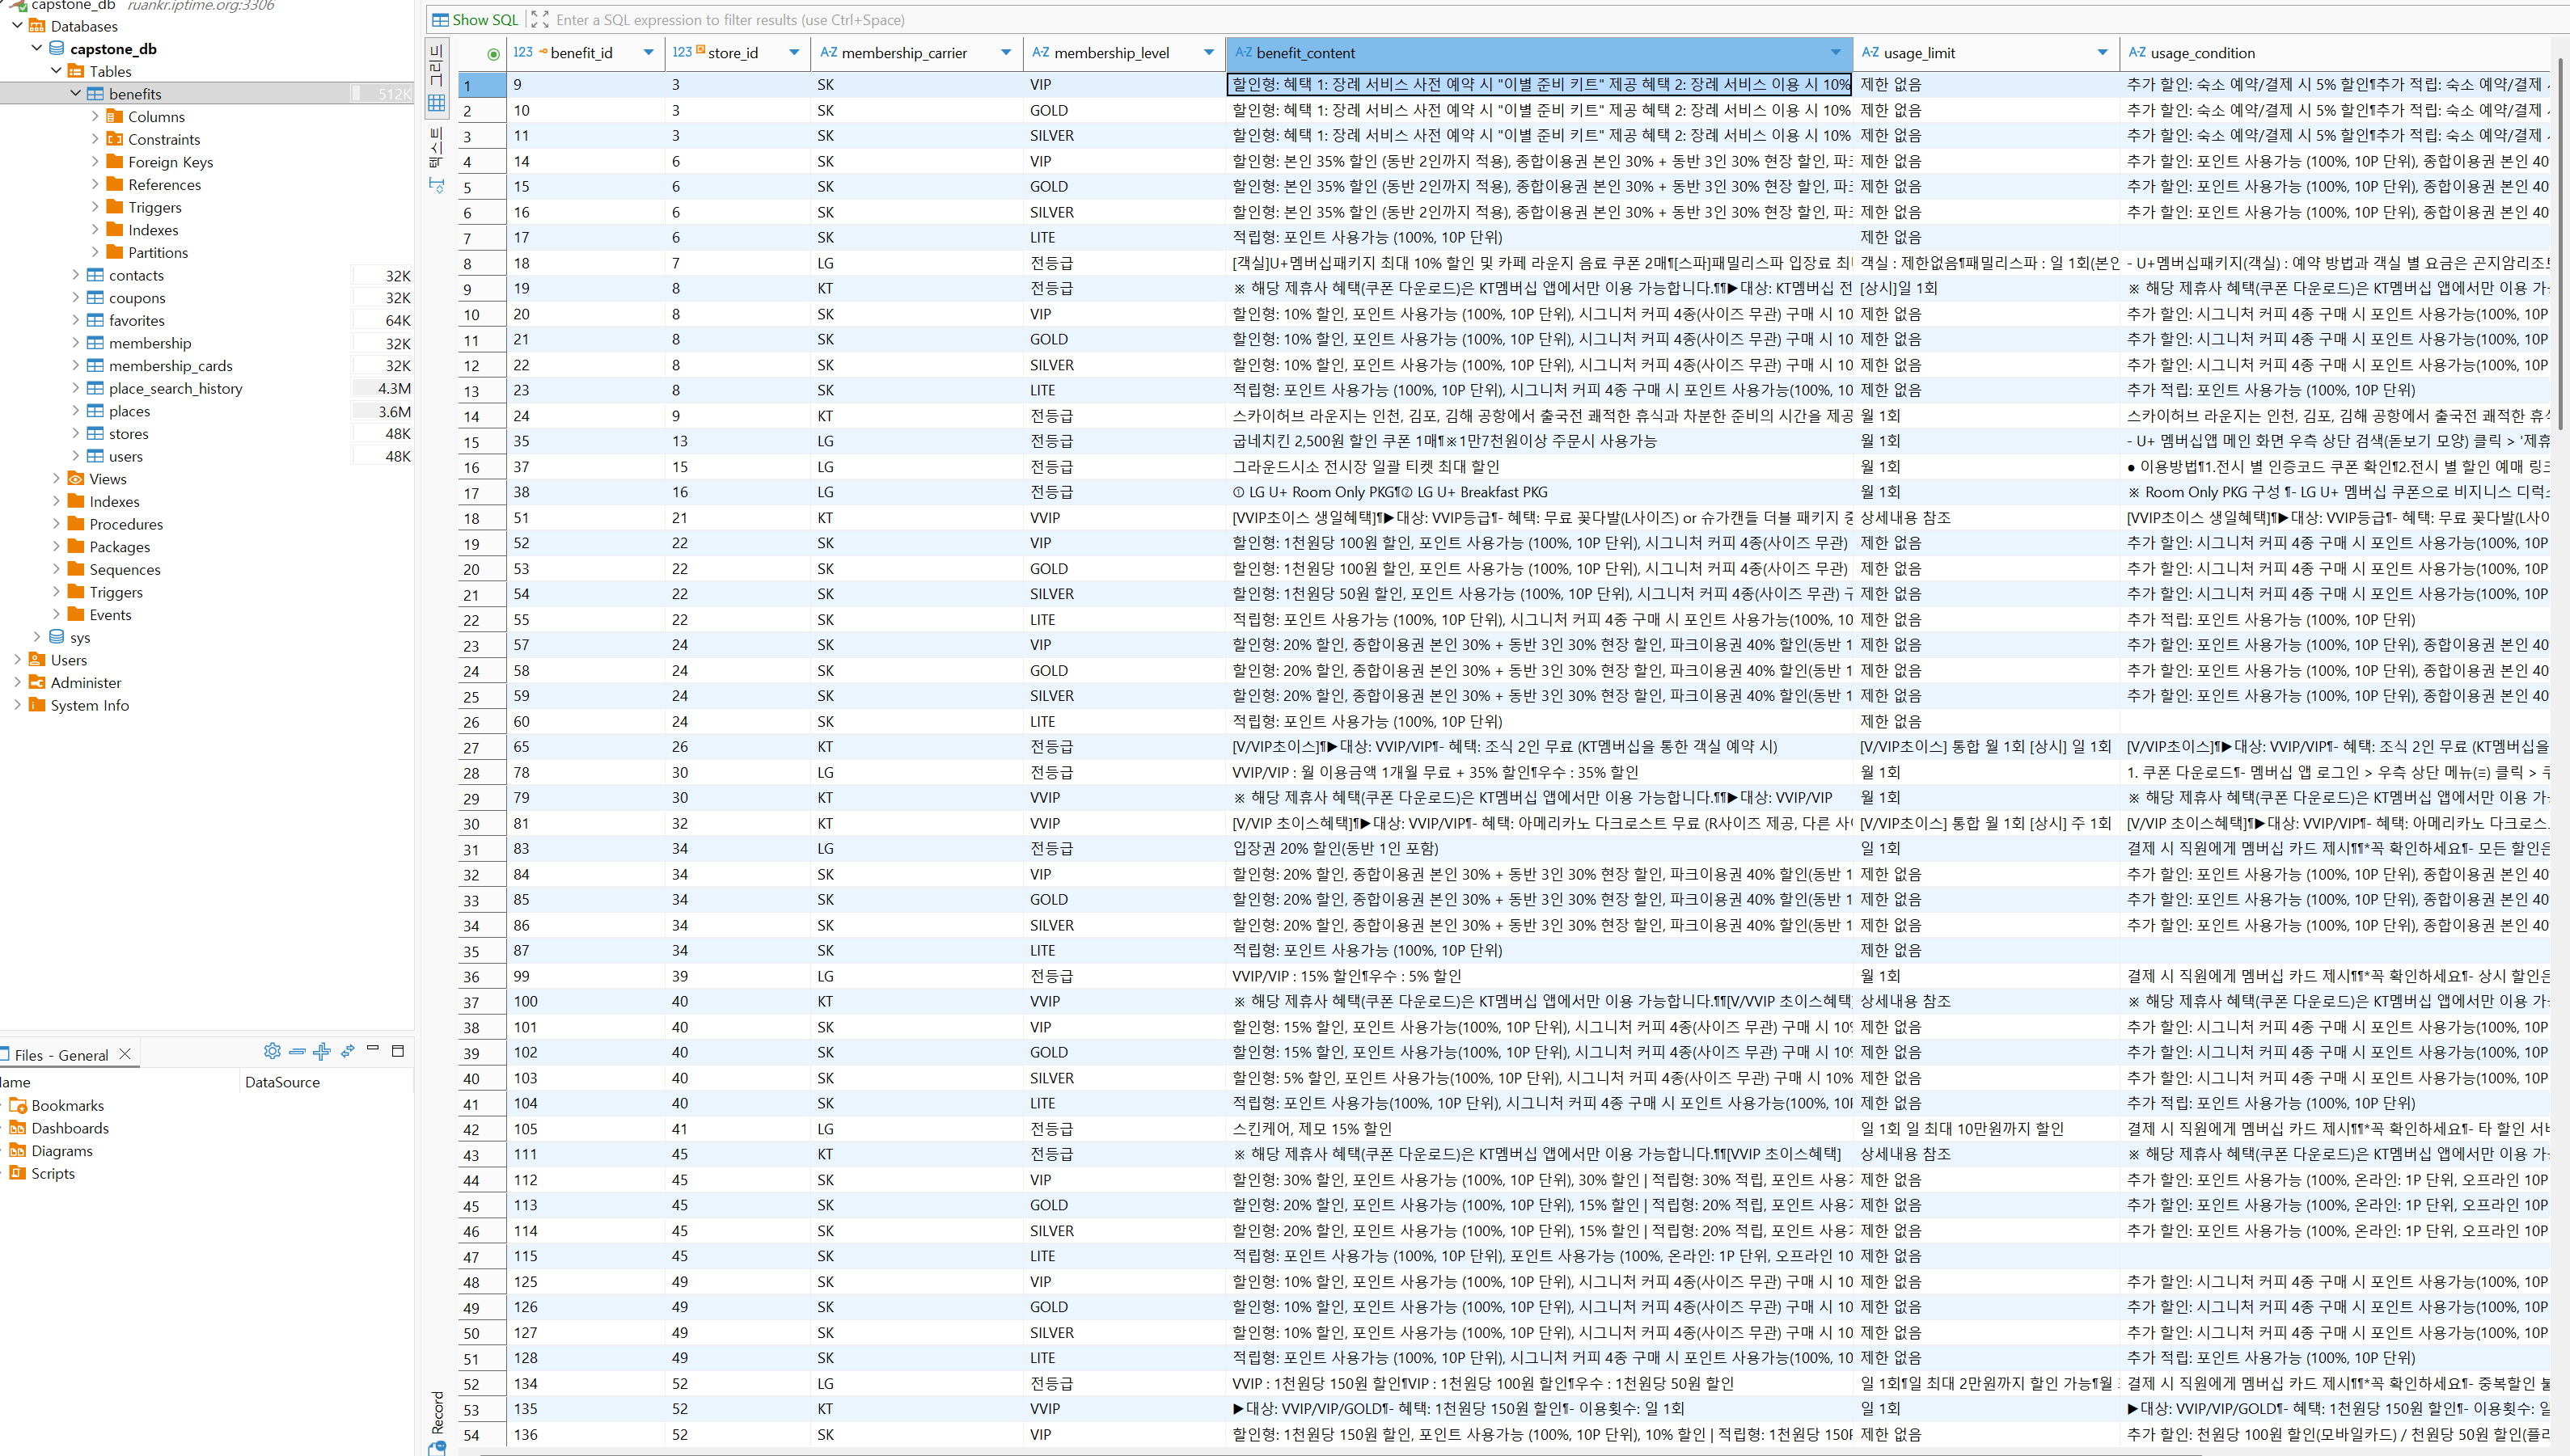
Task: Open benefit_content column filter dropdown
Action: tap(1836, 53)
